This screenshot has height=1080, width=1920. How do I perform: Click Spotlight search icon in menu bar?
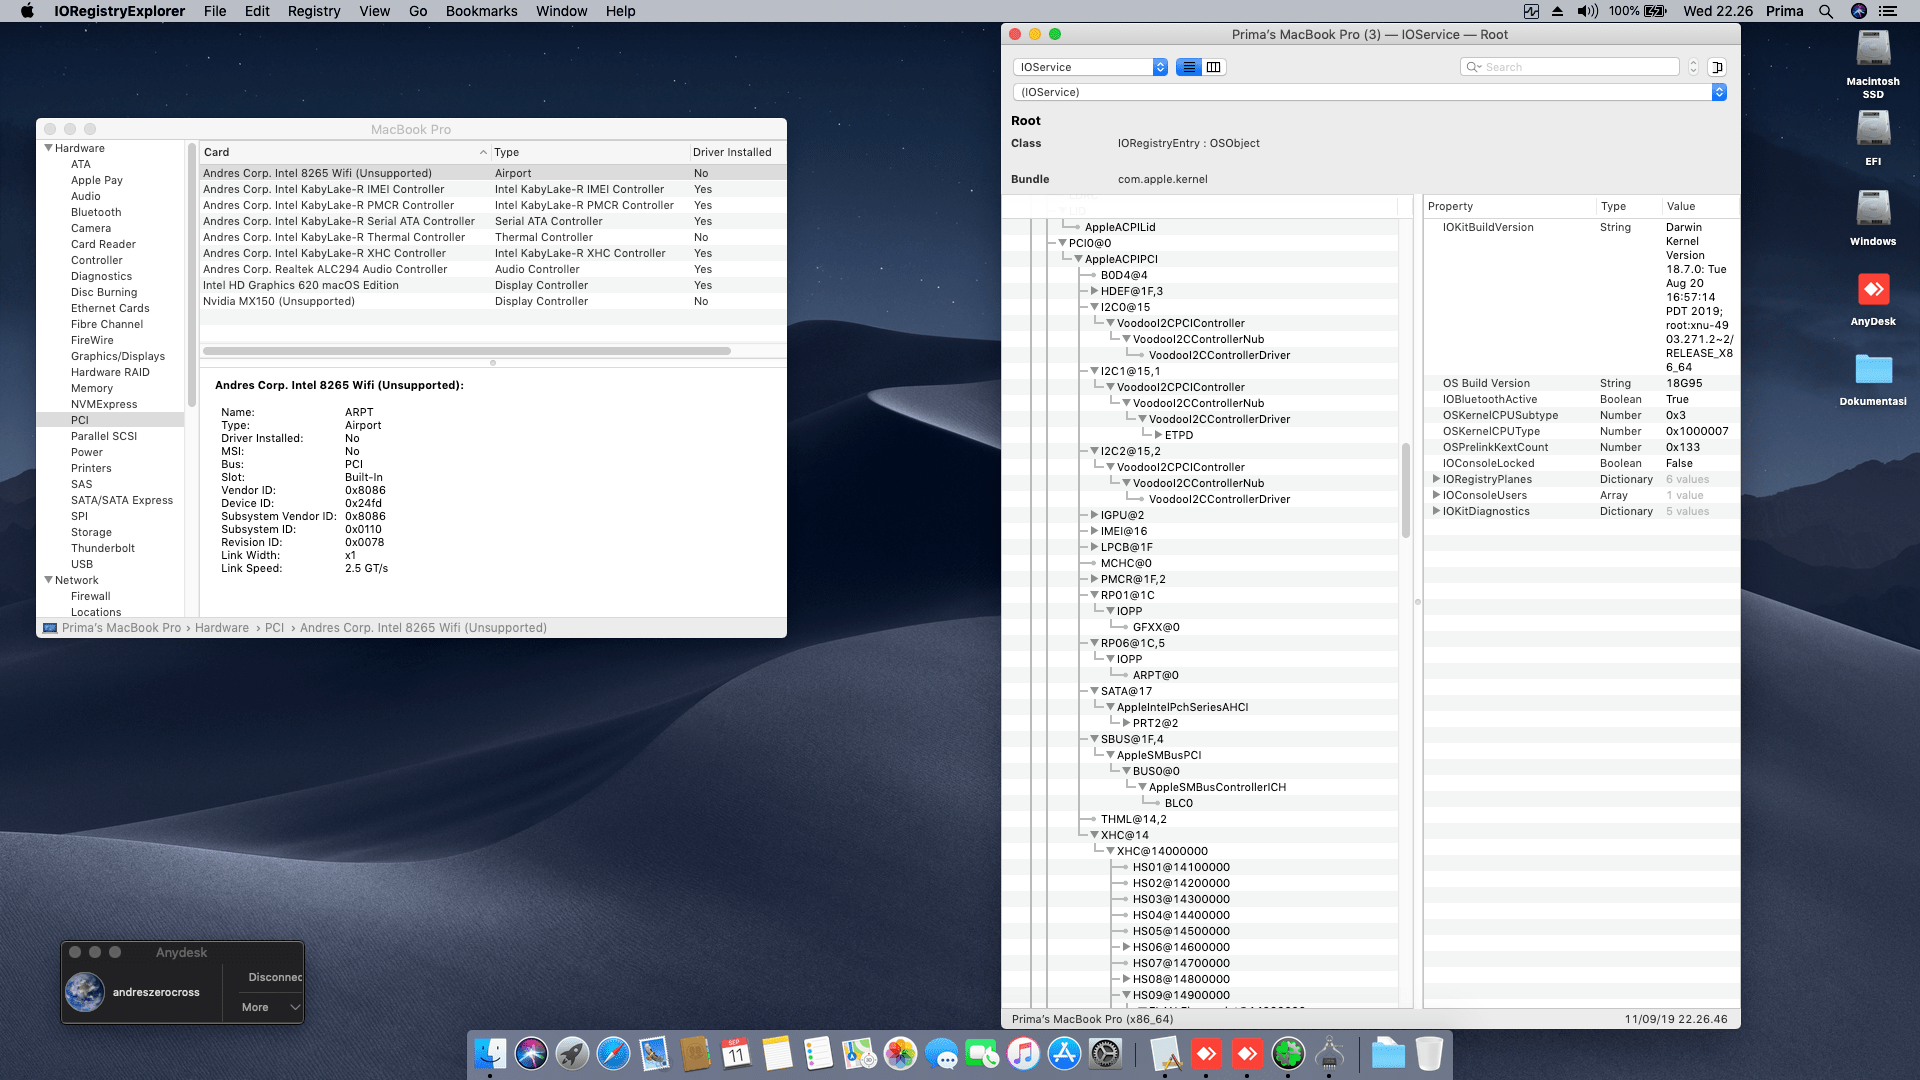[x=1825, y=11]
